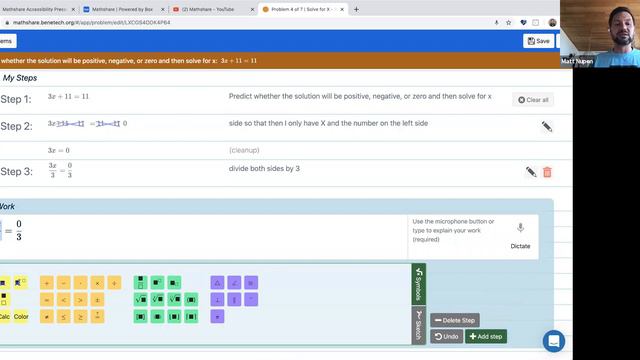The height and width of the screenshot is (360, 640).
Task: Edit Step 2 with pencil icon
Action: click(x=547, y=127)
